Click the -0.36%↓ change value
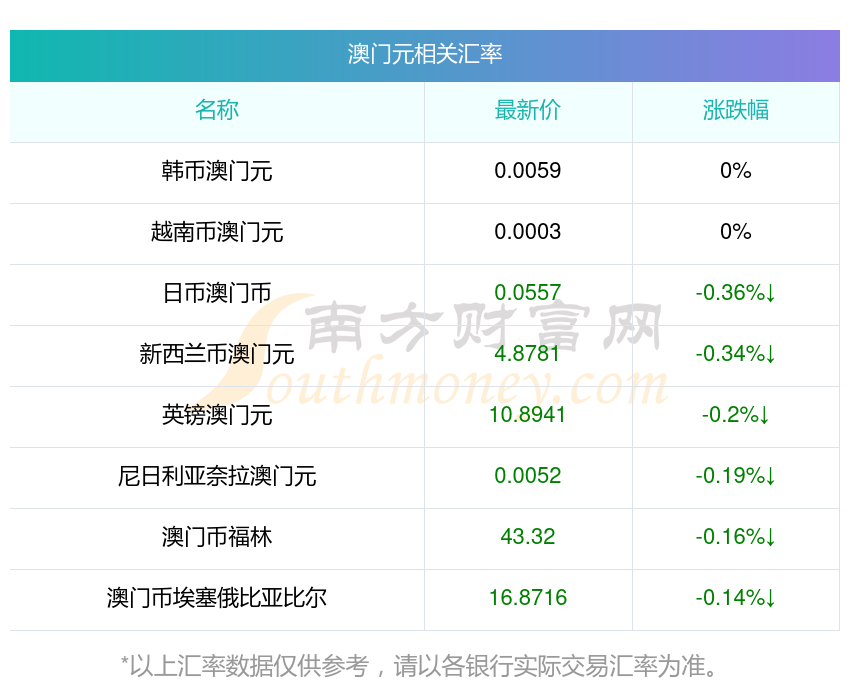 pyautogui.click(x=736, y=293)
